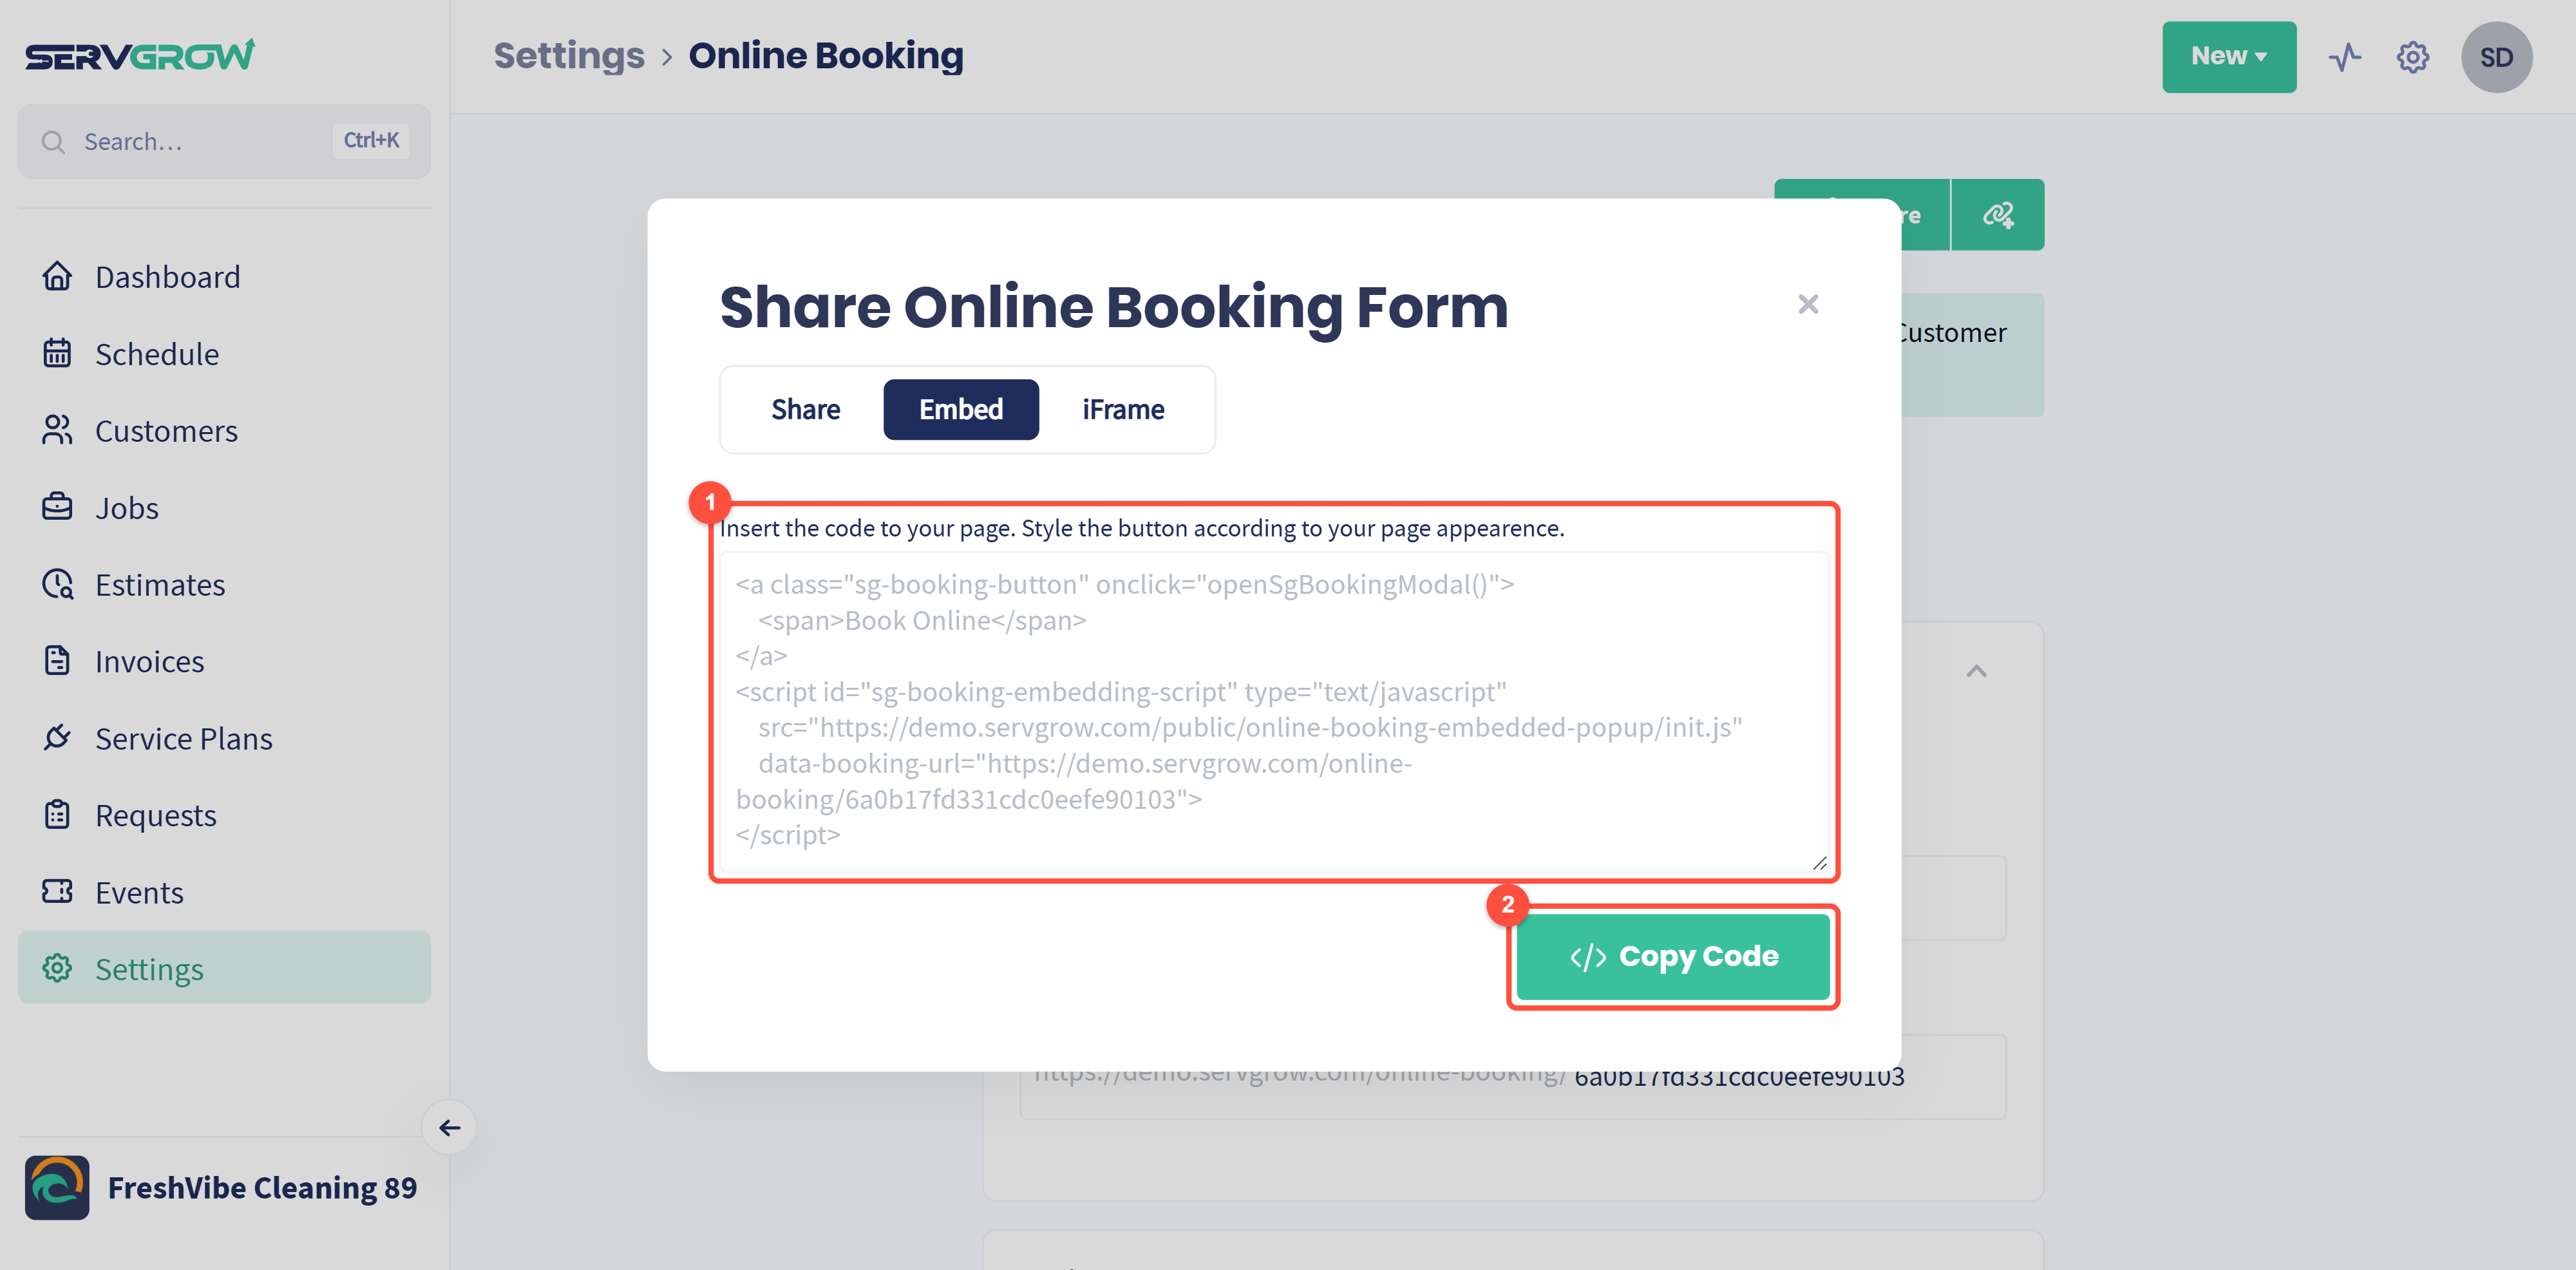The height and width of the screenshot is (1270, 2576).
Task: Collapse the sidebar with the arrow button
Action: pyautogui.click(x=449, y=1127)
